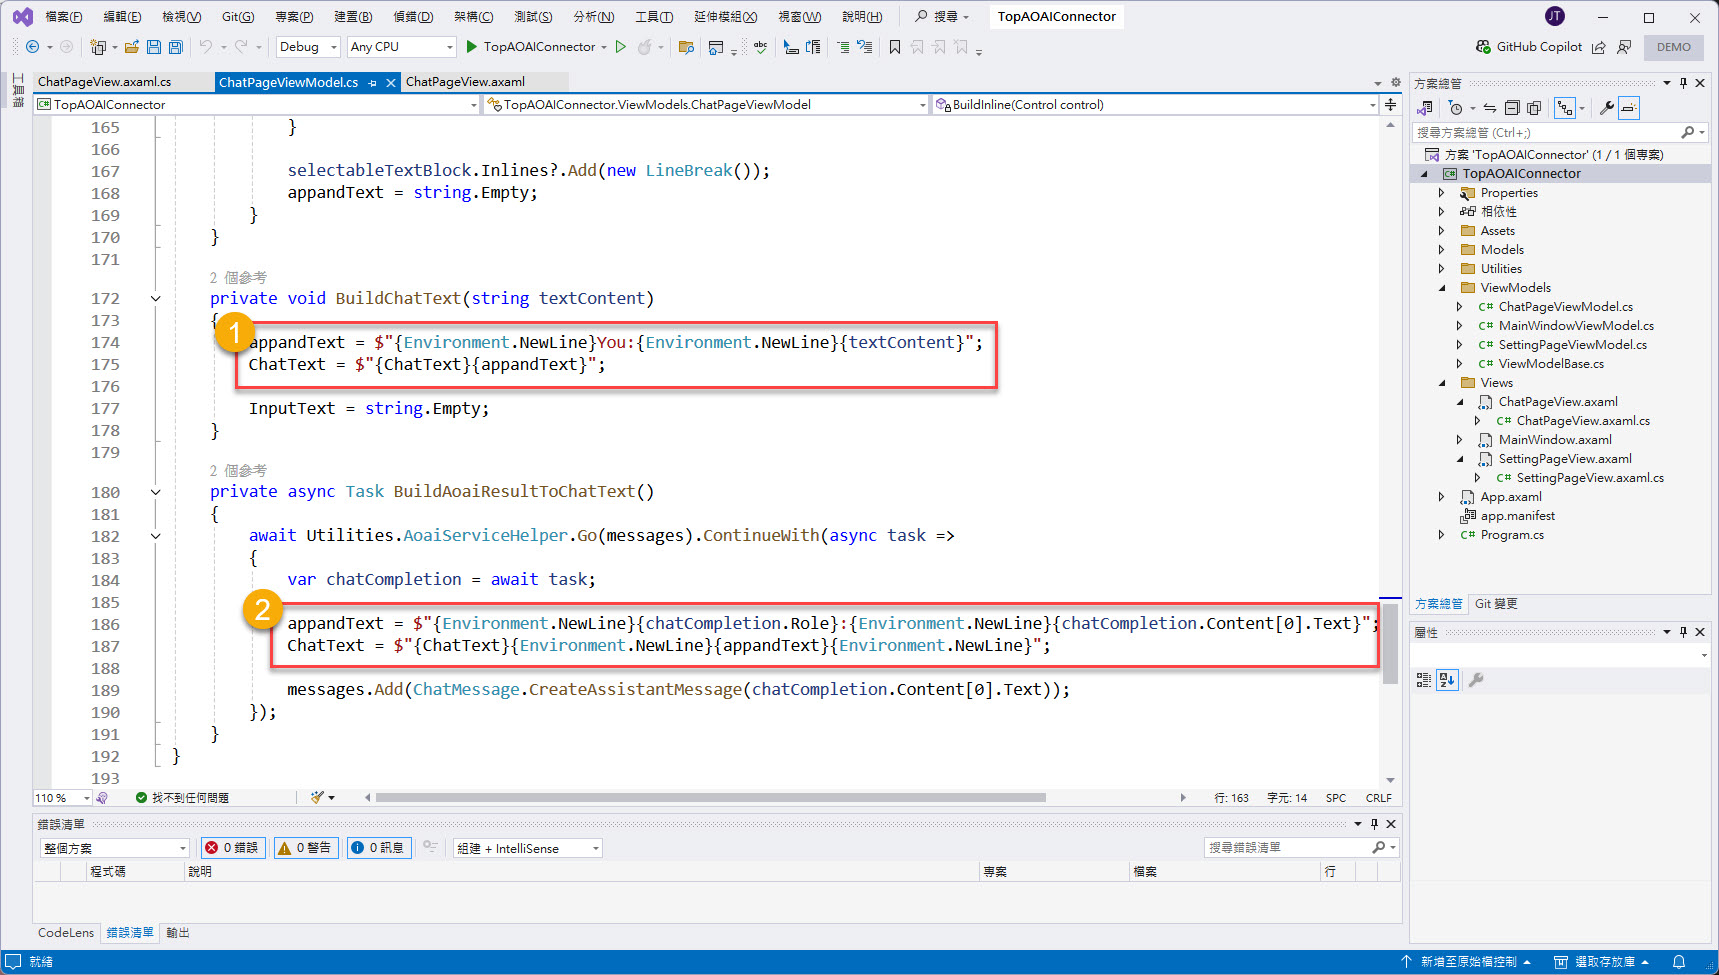Collapse all in Solution Explorer toolbar
This screenshot has width=1719, height=975.
click(1512, 108)
